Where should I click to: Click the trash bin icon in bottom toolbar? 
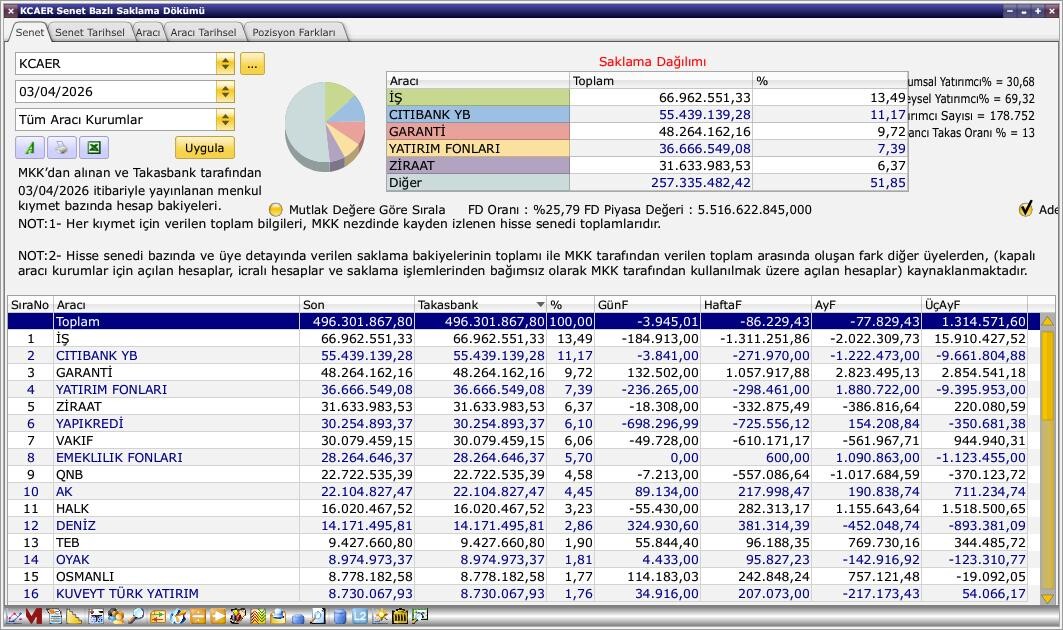pyautogui.click(x=400, y=617)
